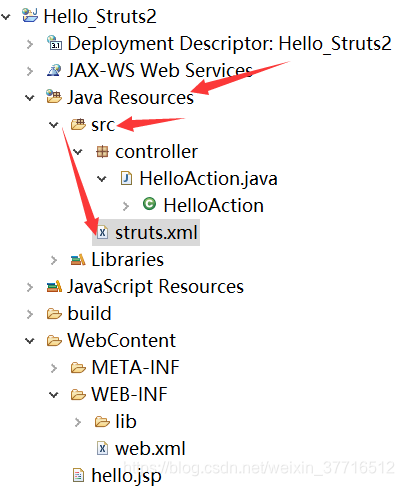Screen dimensions: 404x486
Task: Select the 'WebContent' label
Action: click(x=122, y=340)
